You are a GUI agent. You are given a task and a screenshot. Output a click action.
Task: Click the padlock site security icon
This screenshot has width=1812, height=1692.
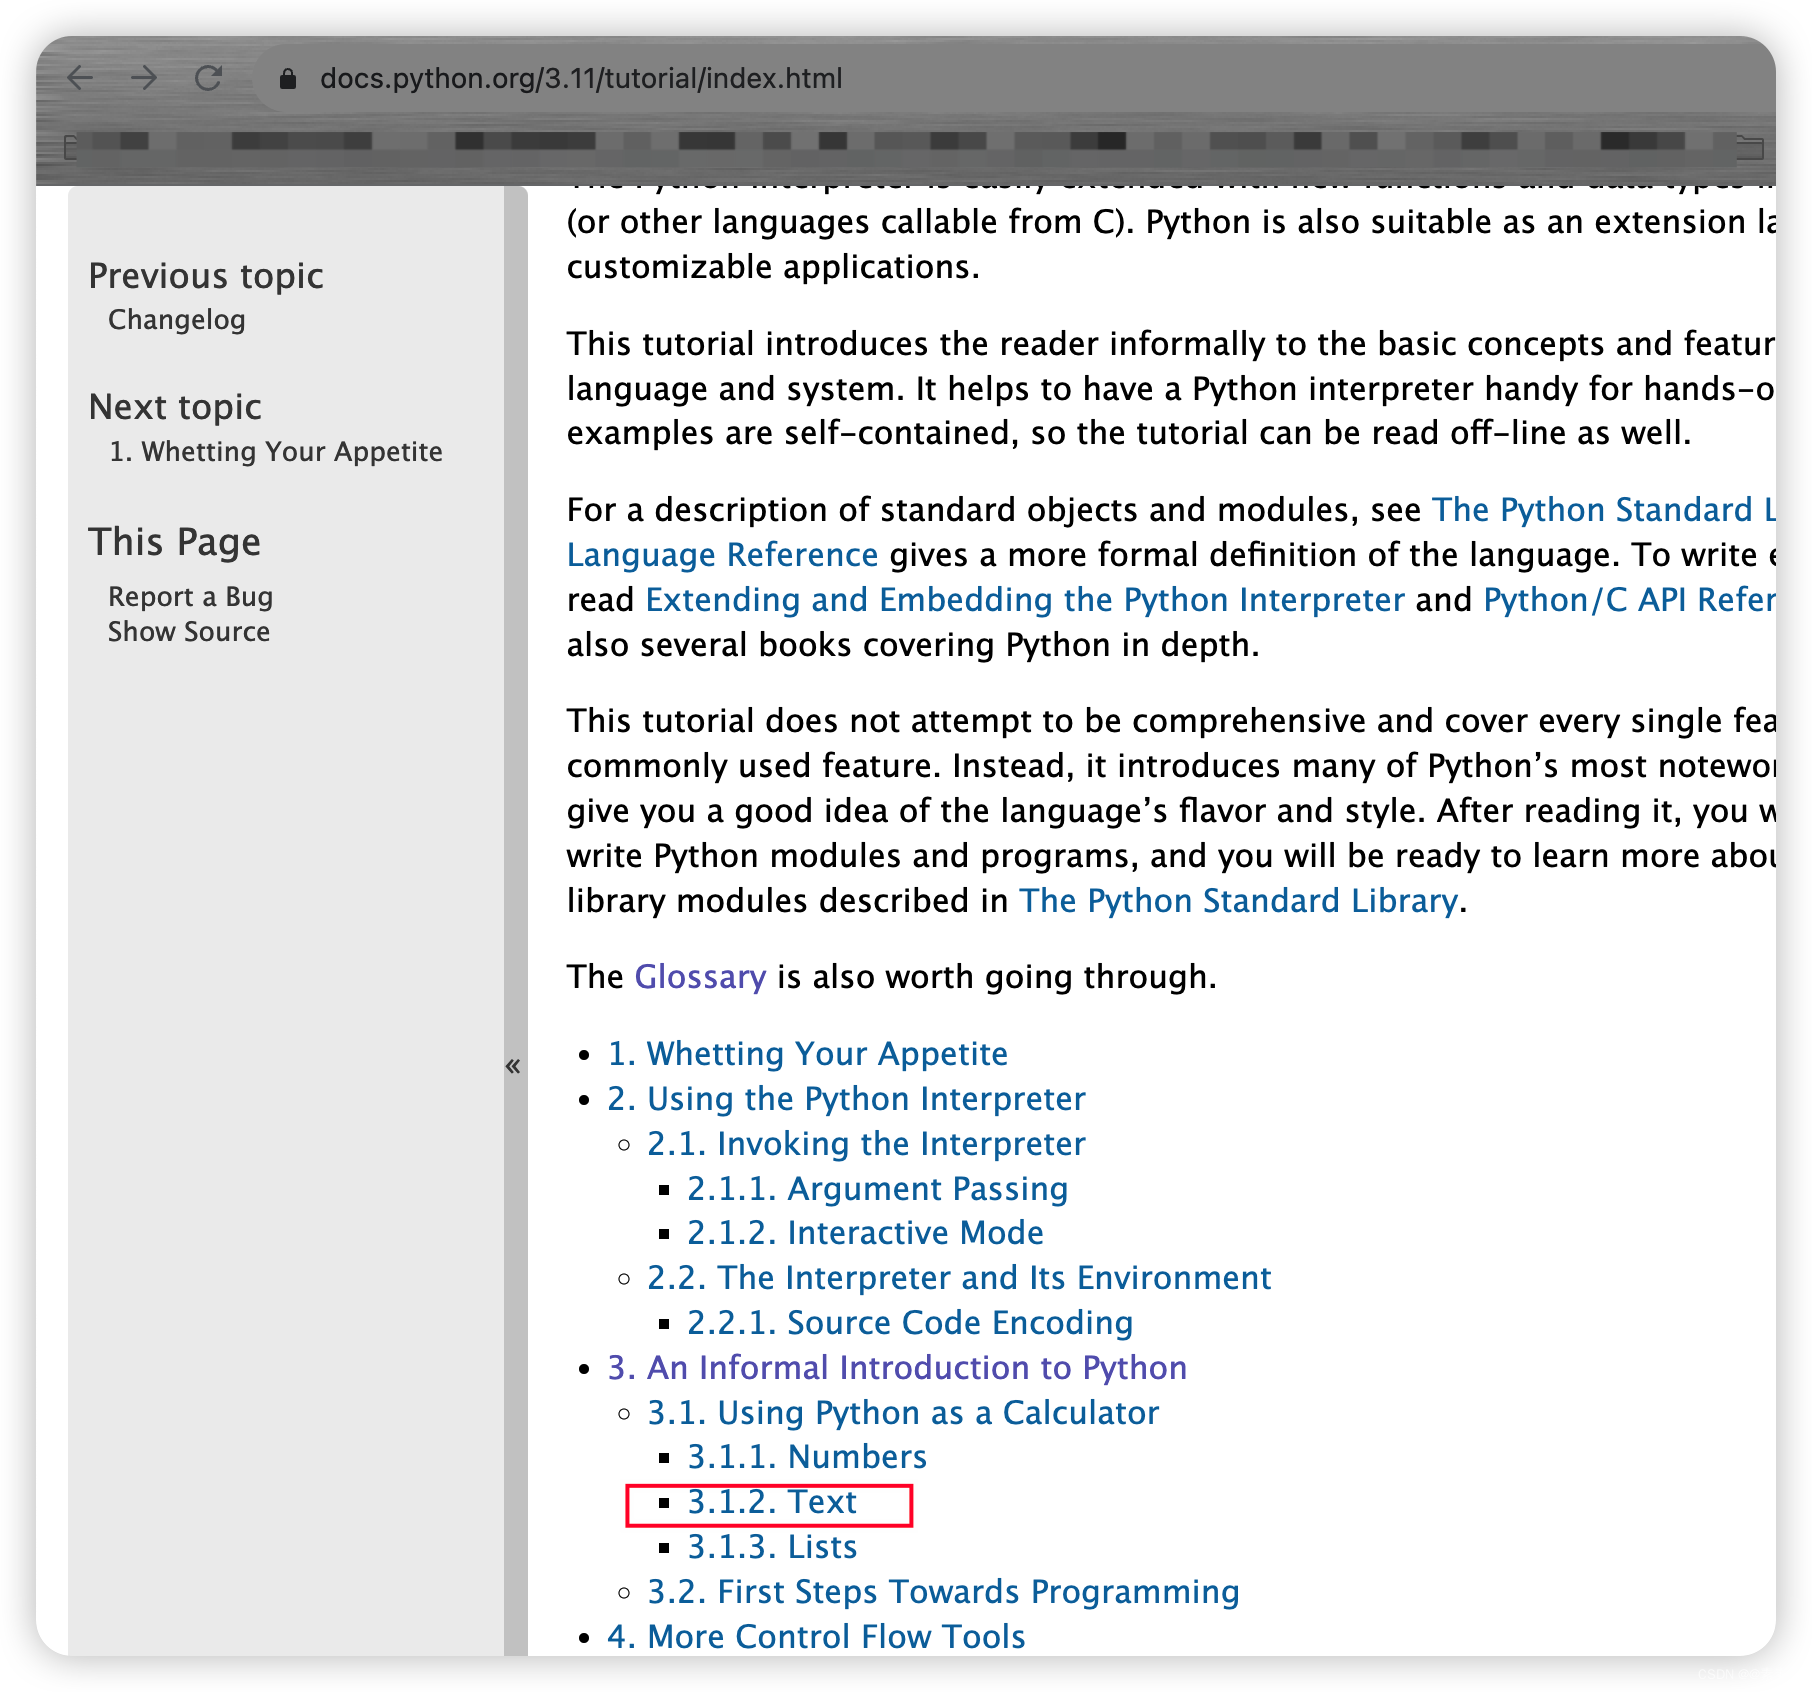[288, 79]
